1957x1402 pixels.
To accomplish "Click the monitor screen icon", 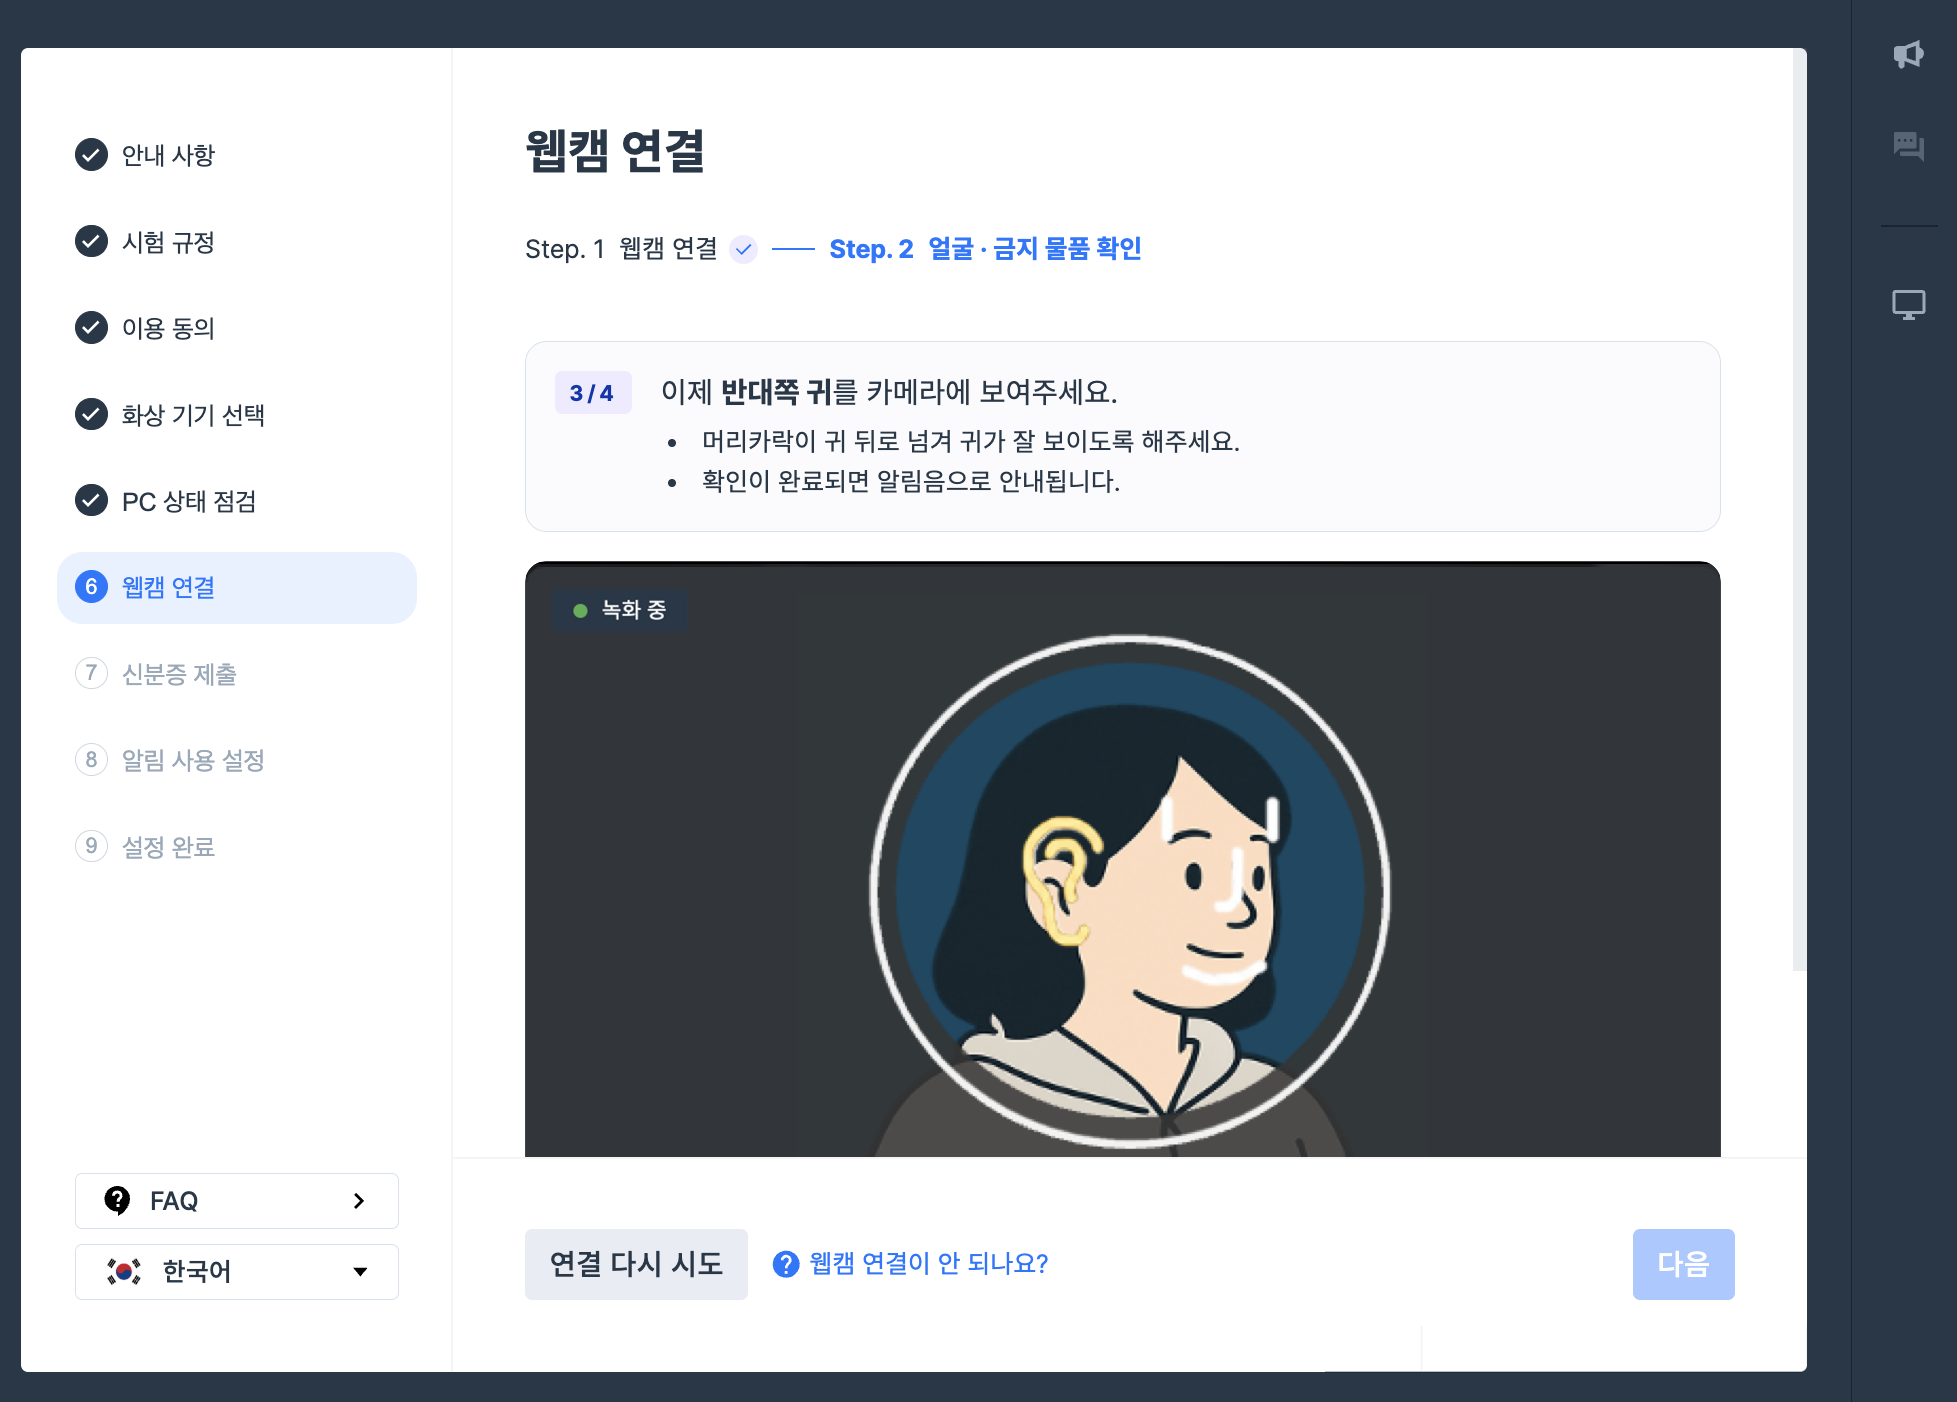I will click(x=1908, y=304).
